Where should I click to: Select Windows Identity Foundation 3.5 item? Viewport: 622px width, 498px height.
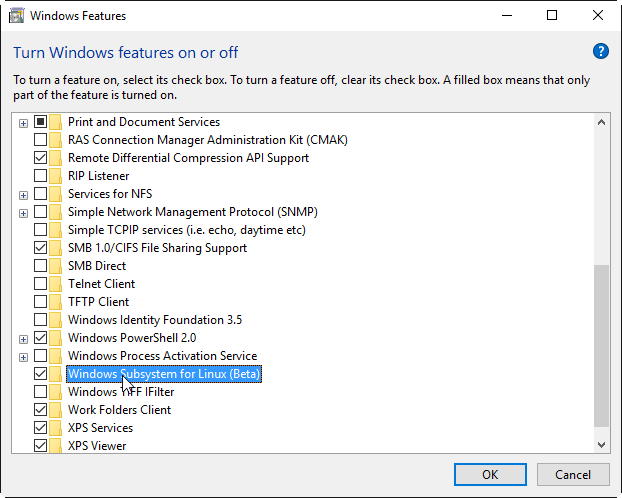[x=155, y=320]
